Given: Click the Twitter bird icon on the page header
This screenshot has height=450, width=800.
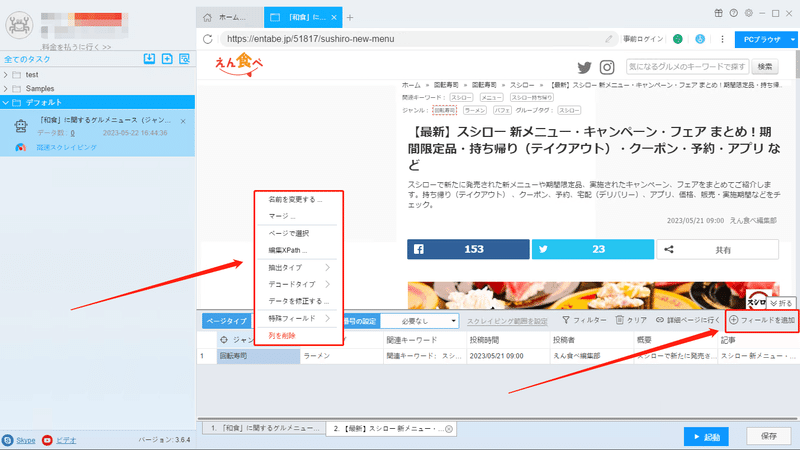Looking at the screenshot, I should click(x=584, y=67).
